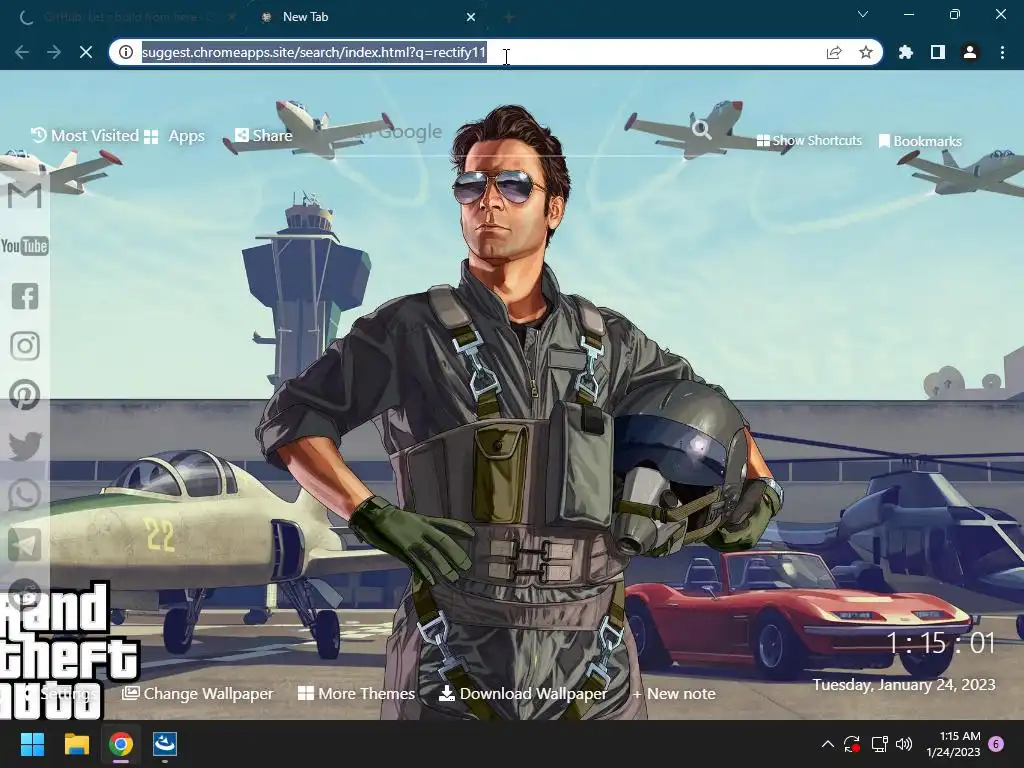Click the Share button
Image resolution: width=1024 pixels, height=768 pixels.
tap(264, 135)
